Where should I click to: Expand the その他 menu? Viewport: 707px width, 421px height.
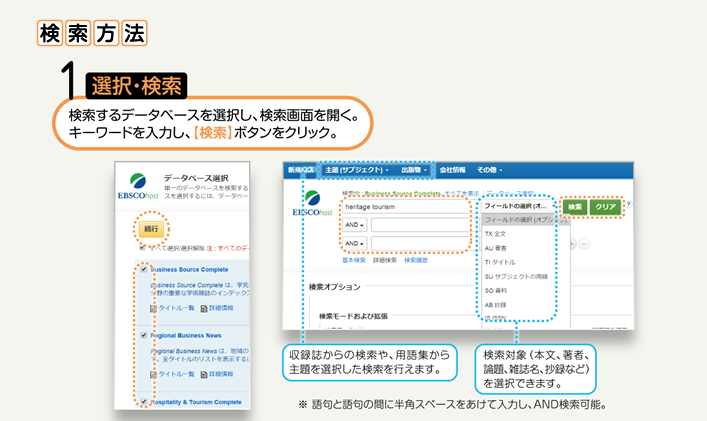[x=489, y=170]
